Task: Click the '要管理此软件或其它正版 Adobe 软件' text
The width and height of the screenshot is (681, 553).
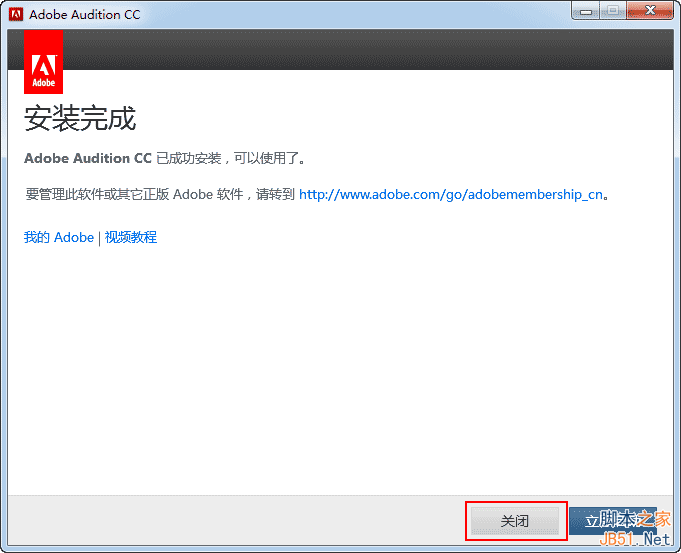Action: (x=134, y=194)
